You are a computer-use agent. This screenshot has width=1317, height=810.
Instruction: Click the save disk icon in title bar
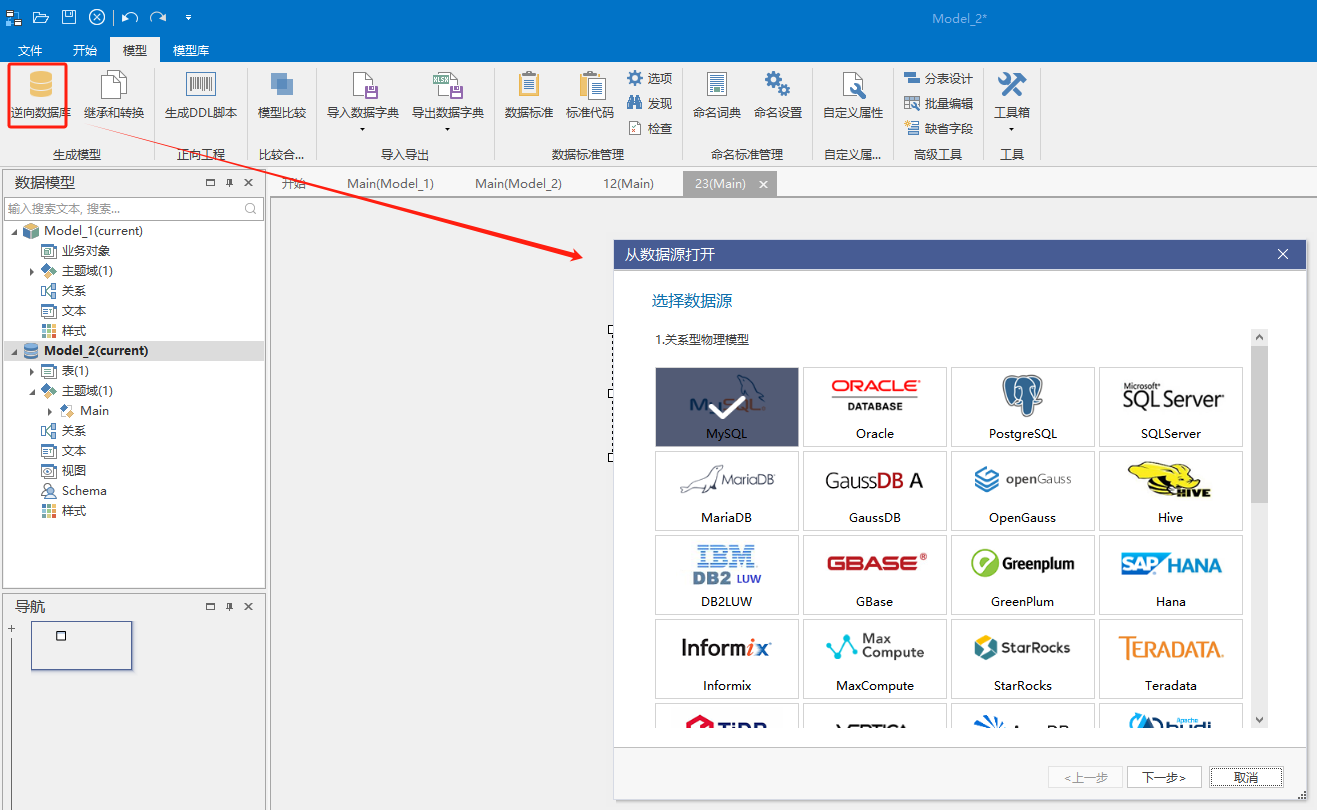tap(69, 17)
